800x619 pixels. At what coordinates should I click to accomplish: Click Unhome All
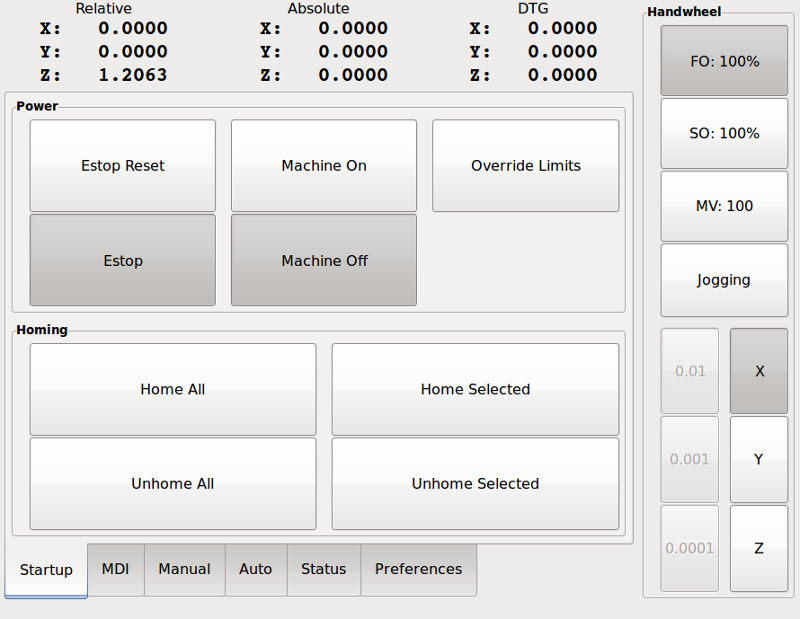pos(172,483)
